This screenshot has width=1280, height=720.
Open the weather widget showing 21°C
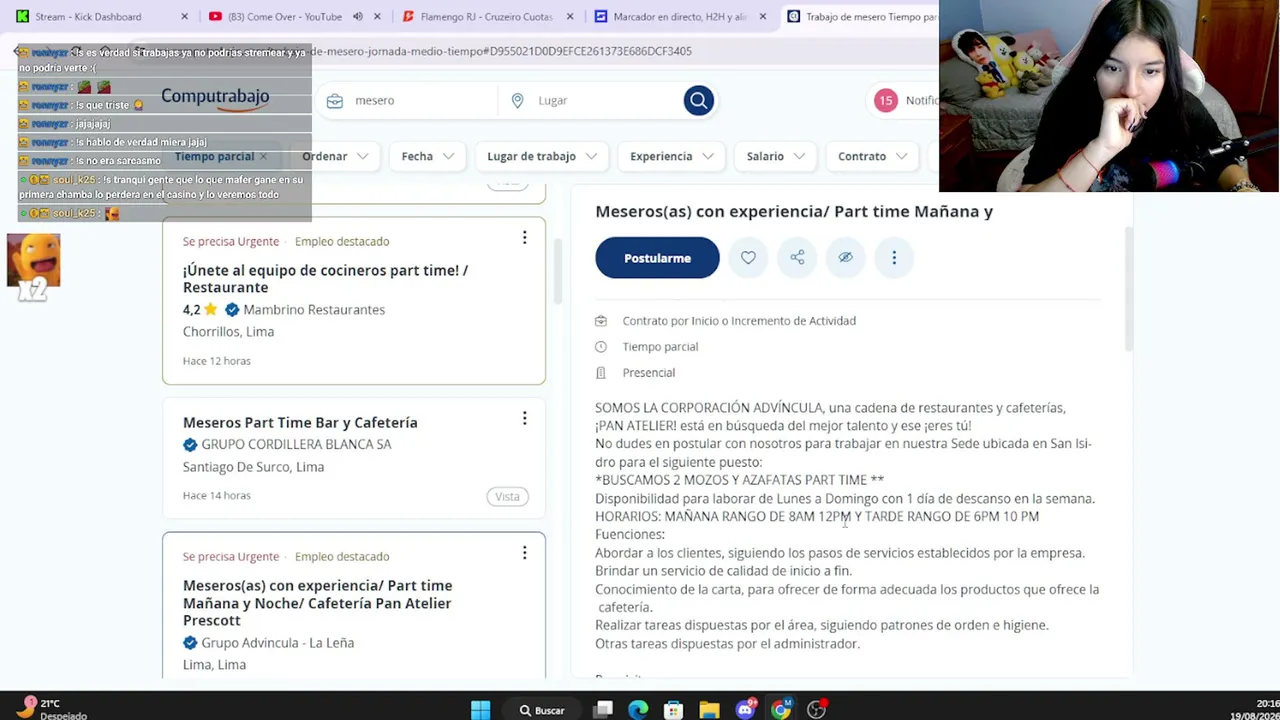tap(48, 709)
